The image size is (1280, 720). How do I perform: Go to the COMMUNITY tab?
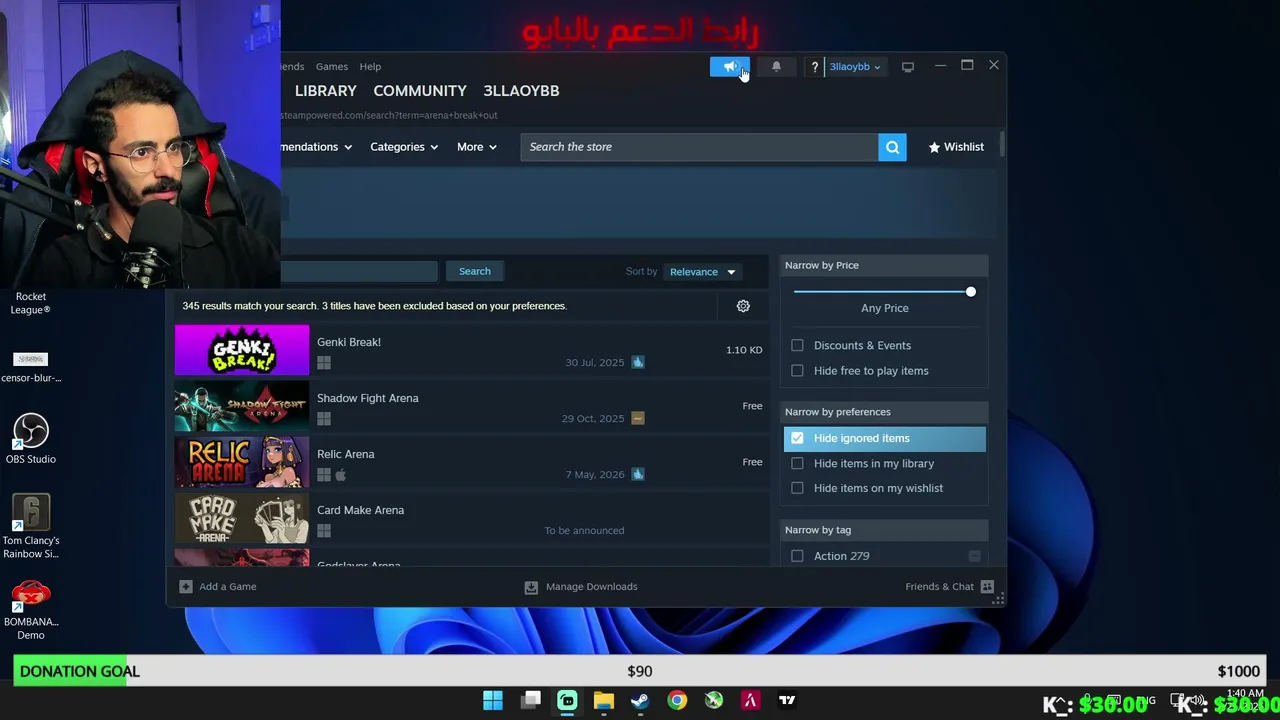pos(420,91)
